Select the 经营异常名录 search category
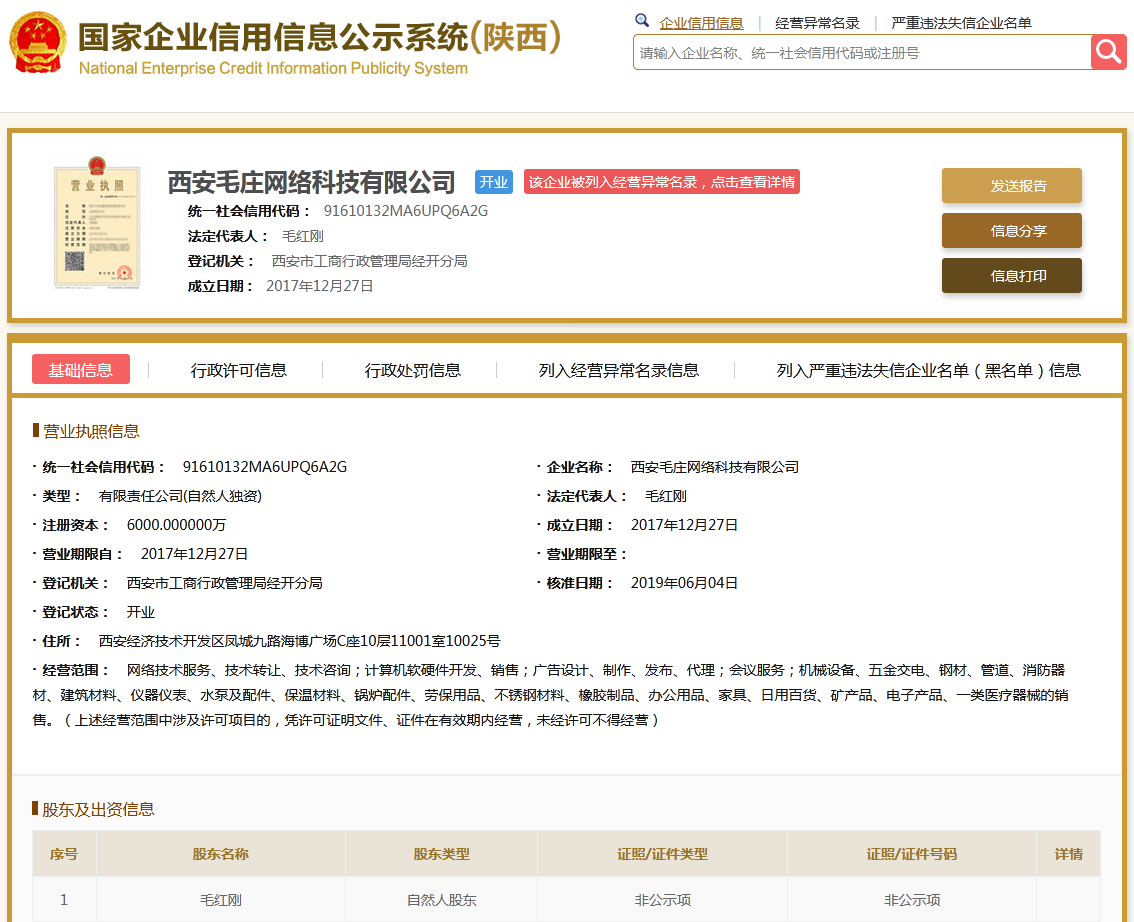The height and width of the screenshot is (922, 1134). [817, 23]
